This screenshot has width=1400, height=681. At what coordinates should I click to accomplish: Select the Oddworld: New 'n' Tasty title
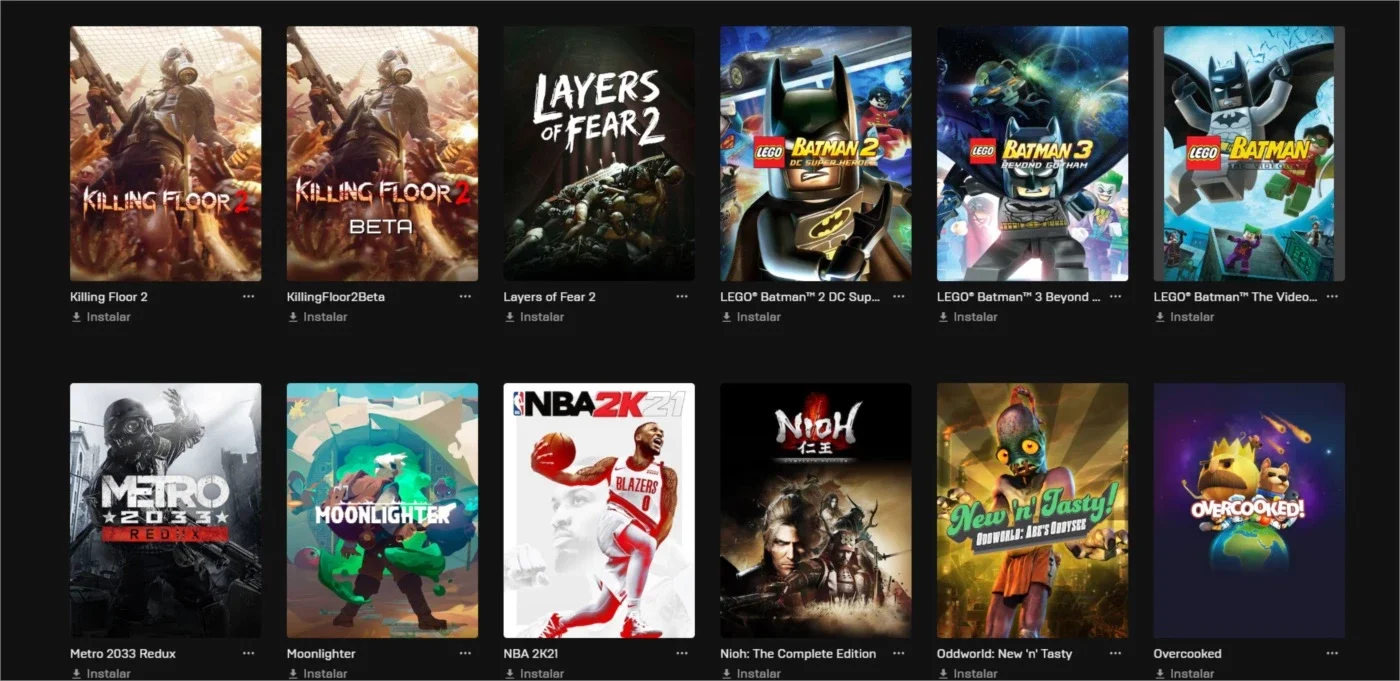[1004, 654]
